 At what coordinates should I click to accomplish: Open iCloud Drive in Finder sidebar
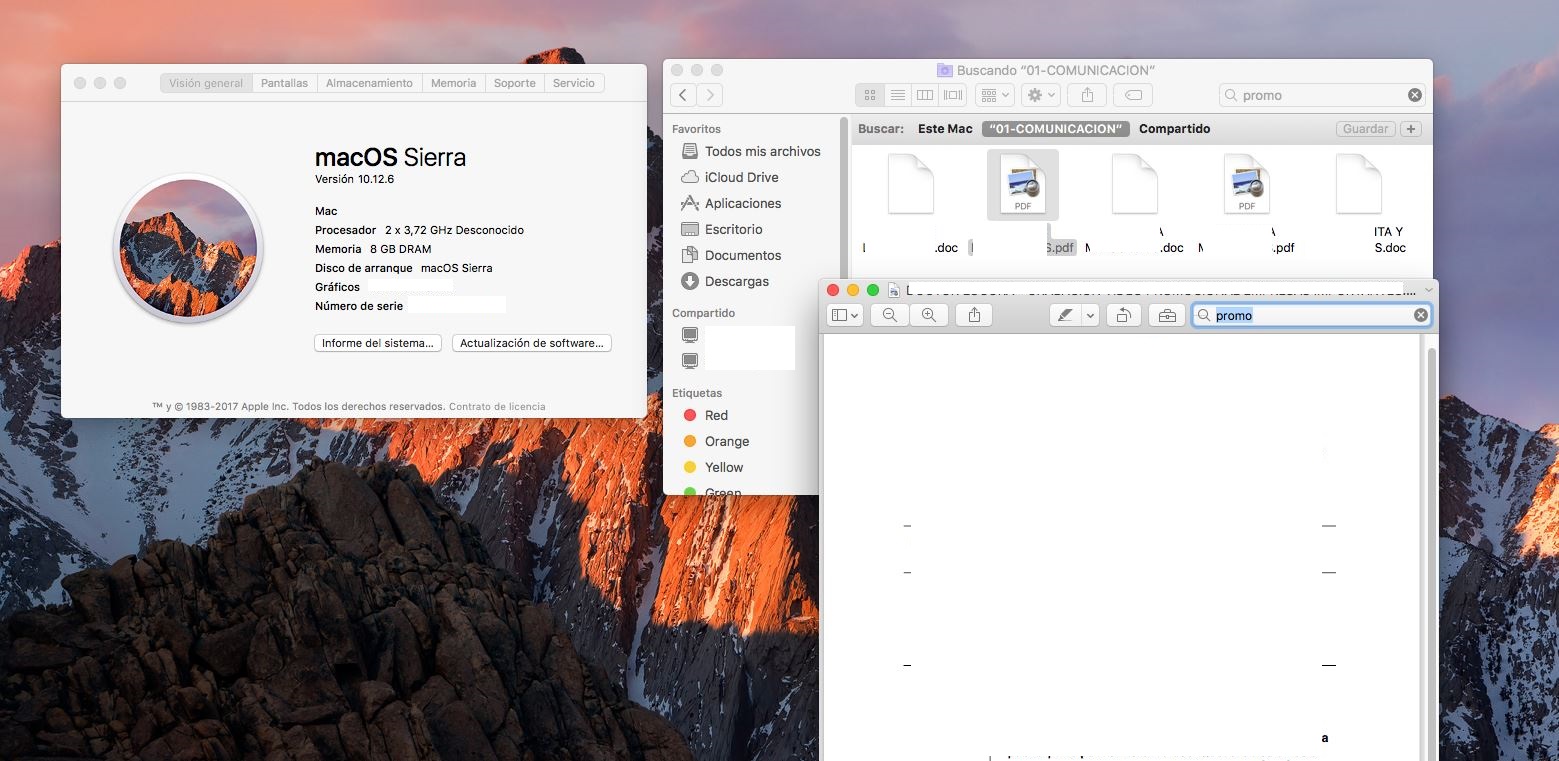point(729,177)
